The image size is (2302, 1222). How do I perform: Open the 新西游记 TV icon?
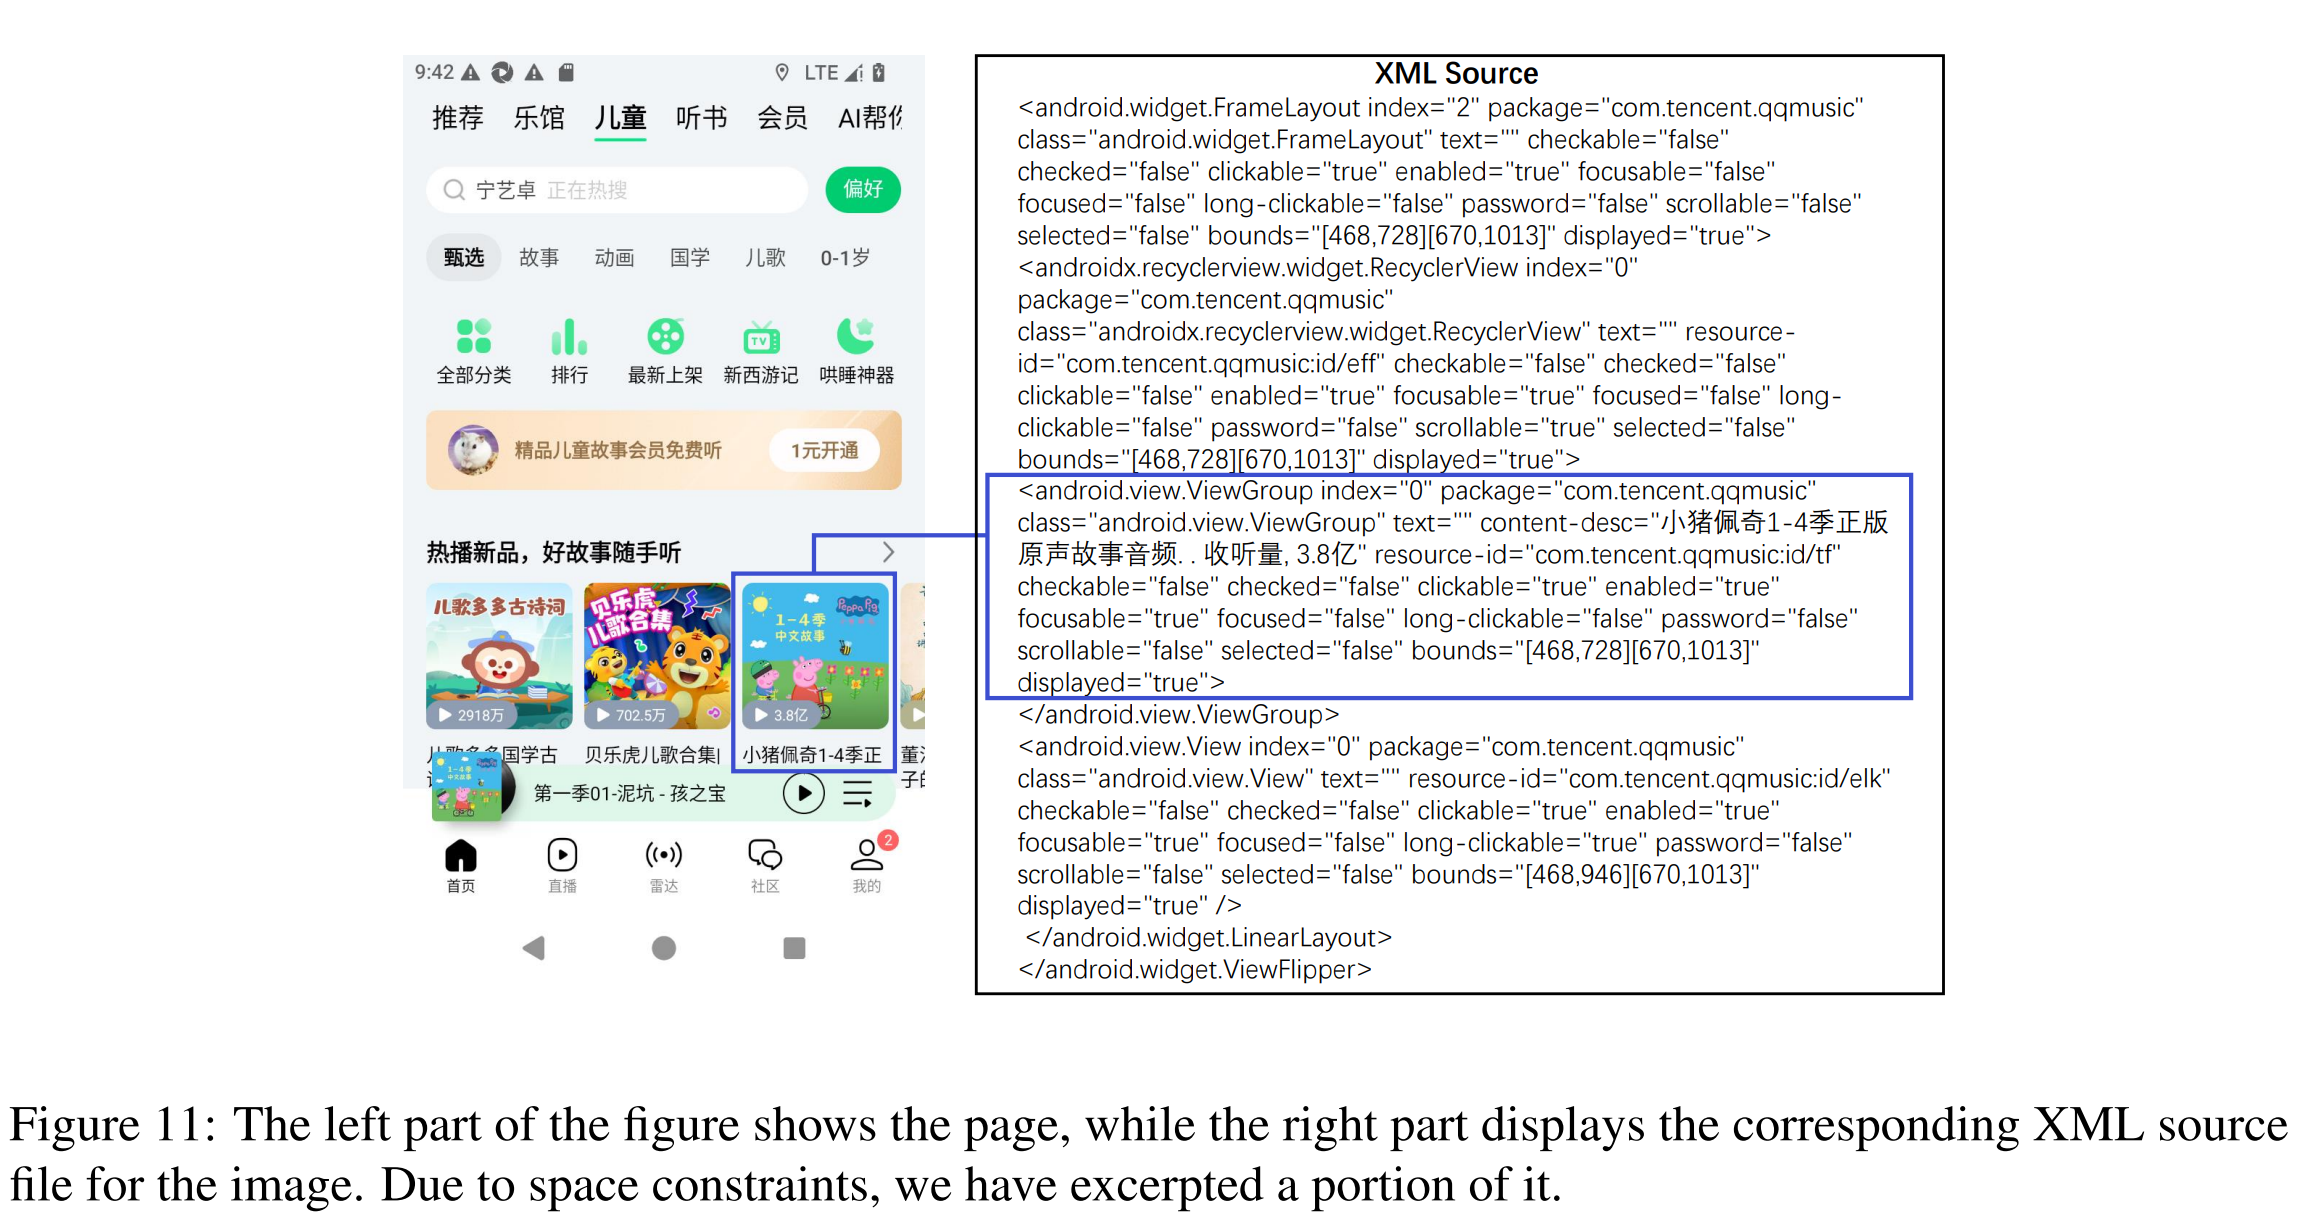(x=761, y=338)
